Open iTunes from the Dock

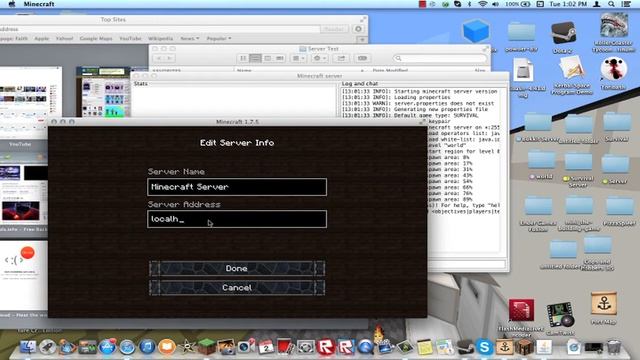pos(147,347)
